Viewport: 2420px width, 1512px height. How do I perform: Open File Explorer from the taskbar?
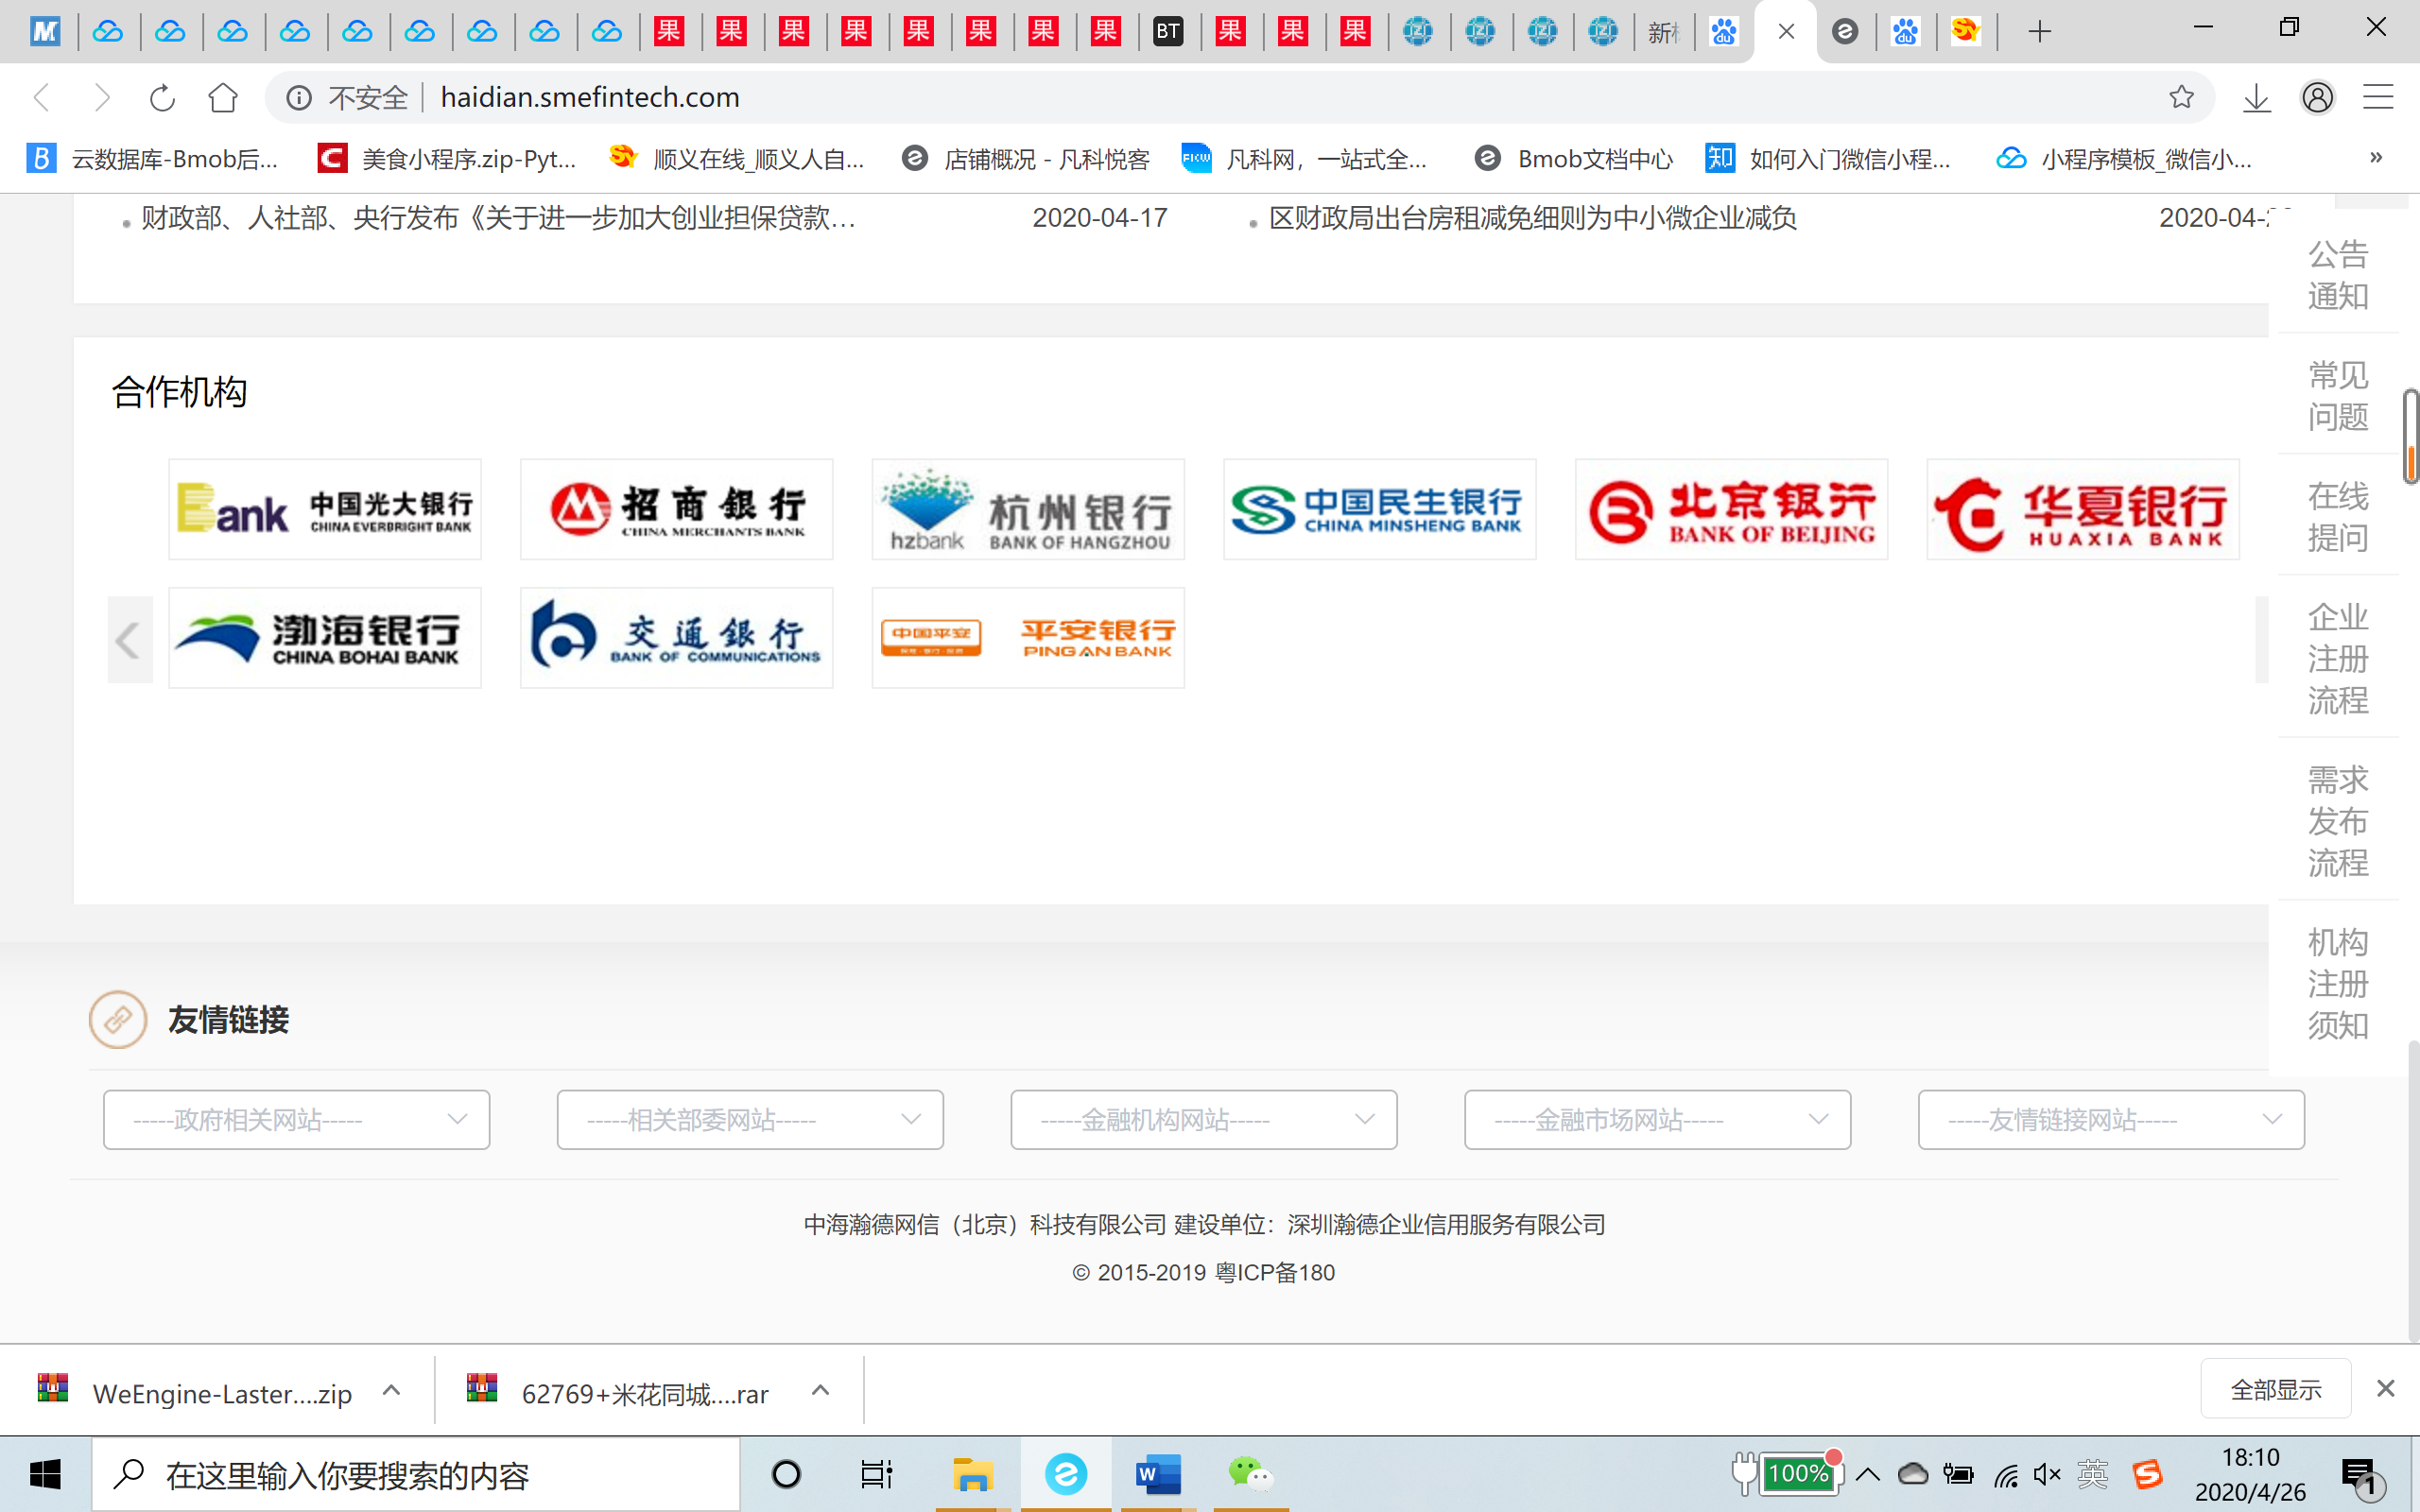pos(972,1475)
